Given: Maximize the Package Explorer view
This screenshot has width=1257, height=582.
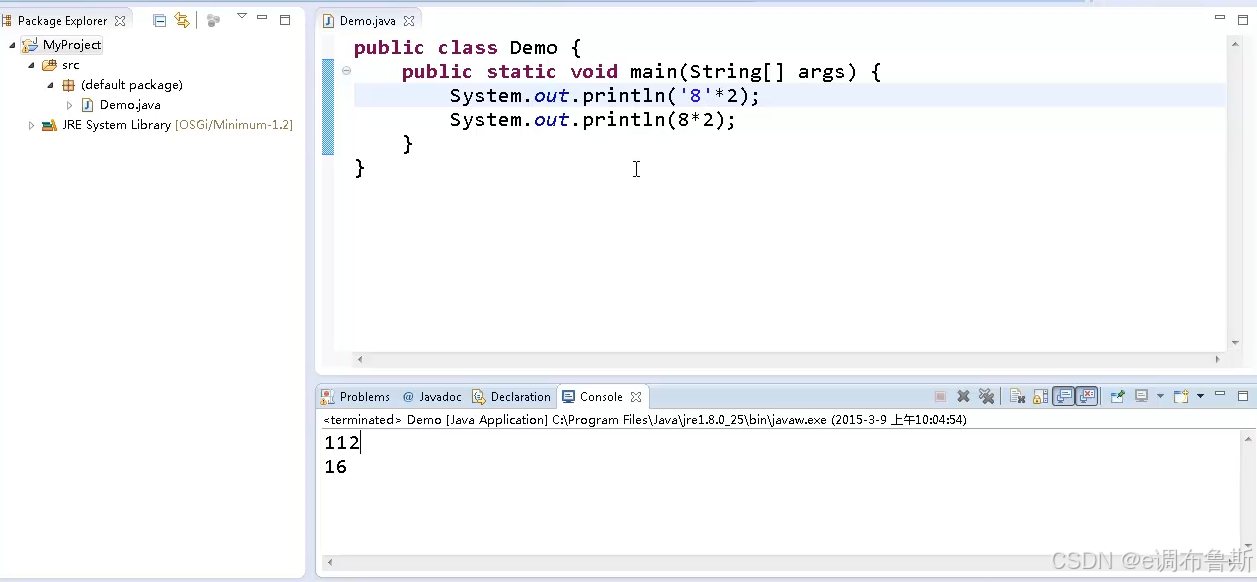Looking at the screenshot, I should click(x=285, y=19).
